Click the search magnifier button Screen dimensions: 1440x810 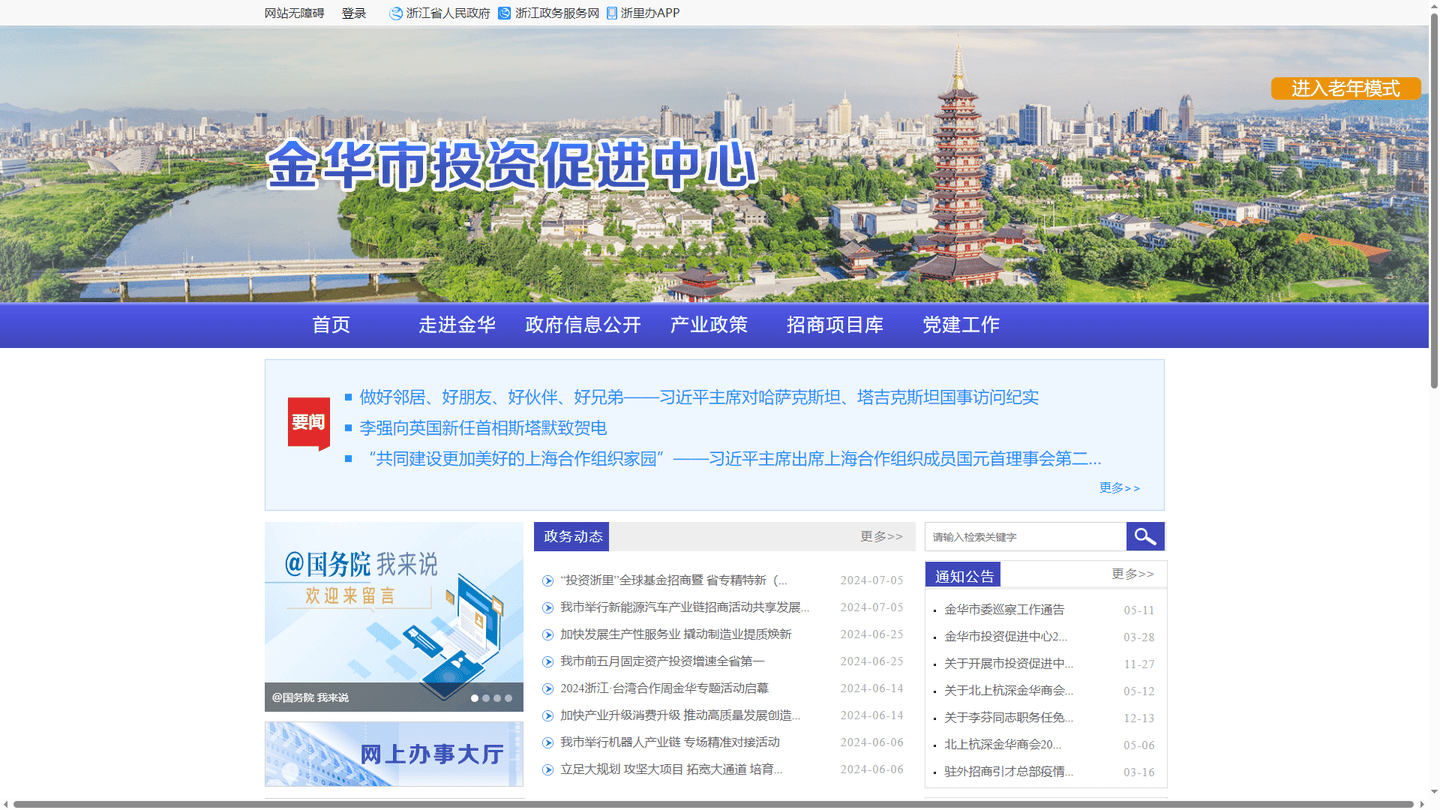tap(1145, 537)
